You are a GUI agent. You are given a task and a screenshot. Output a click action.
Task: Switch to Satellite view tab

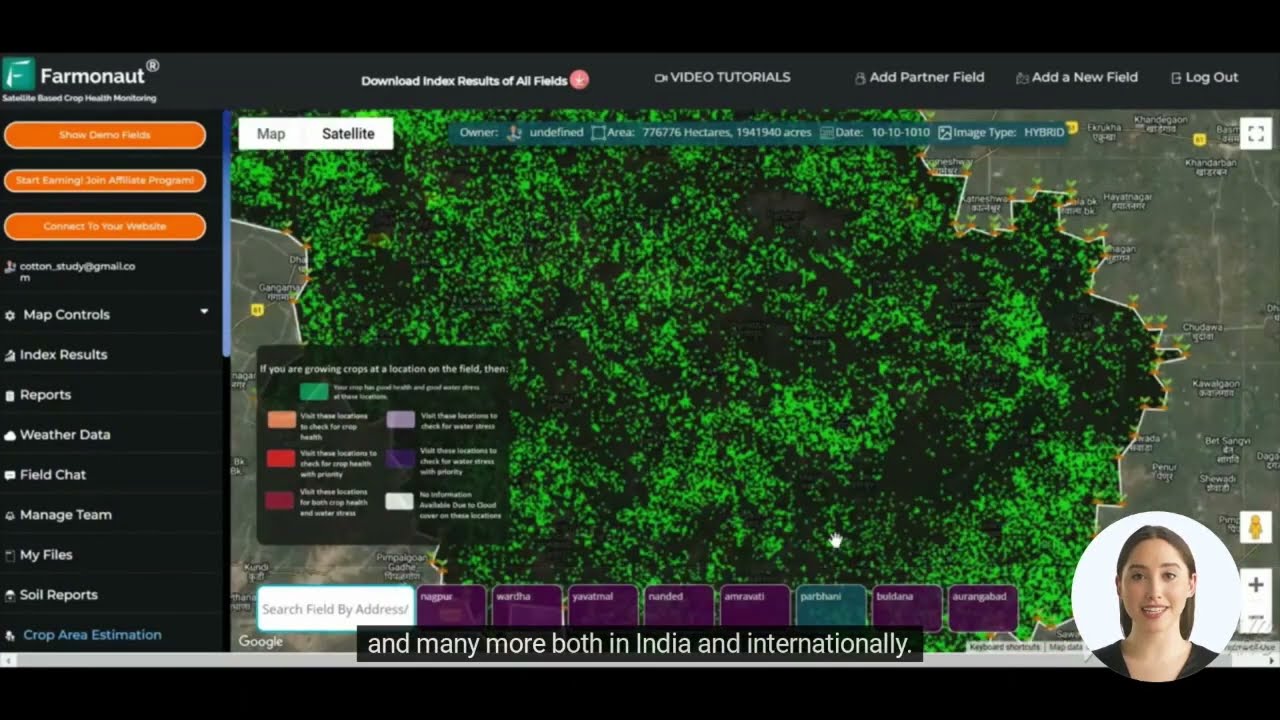[x=348, y=133]
